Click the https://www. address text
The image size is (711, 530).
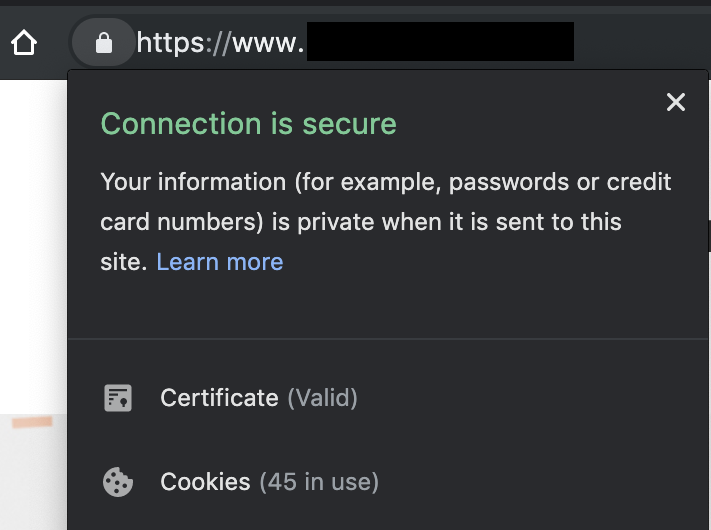point(220,43)
